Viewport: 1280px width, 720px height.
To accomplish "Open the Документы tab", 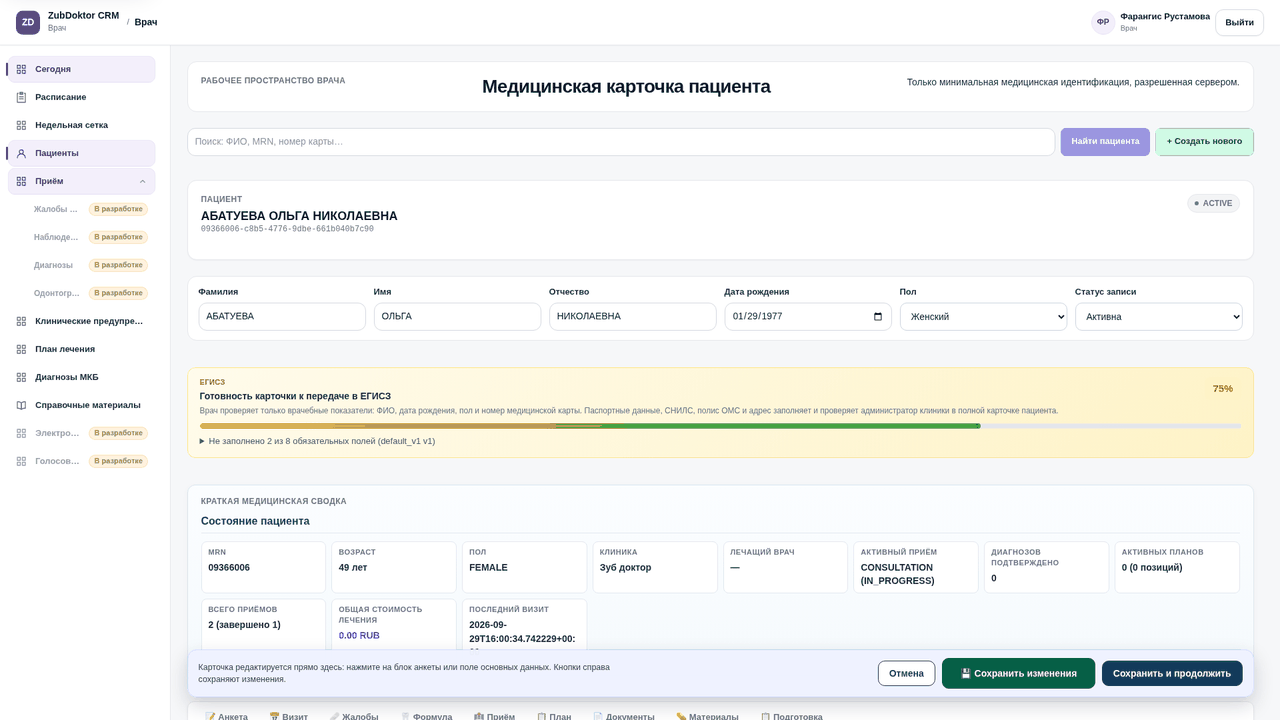I will coord(624,716).
